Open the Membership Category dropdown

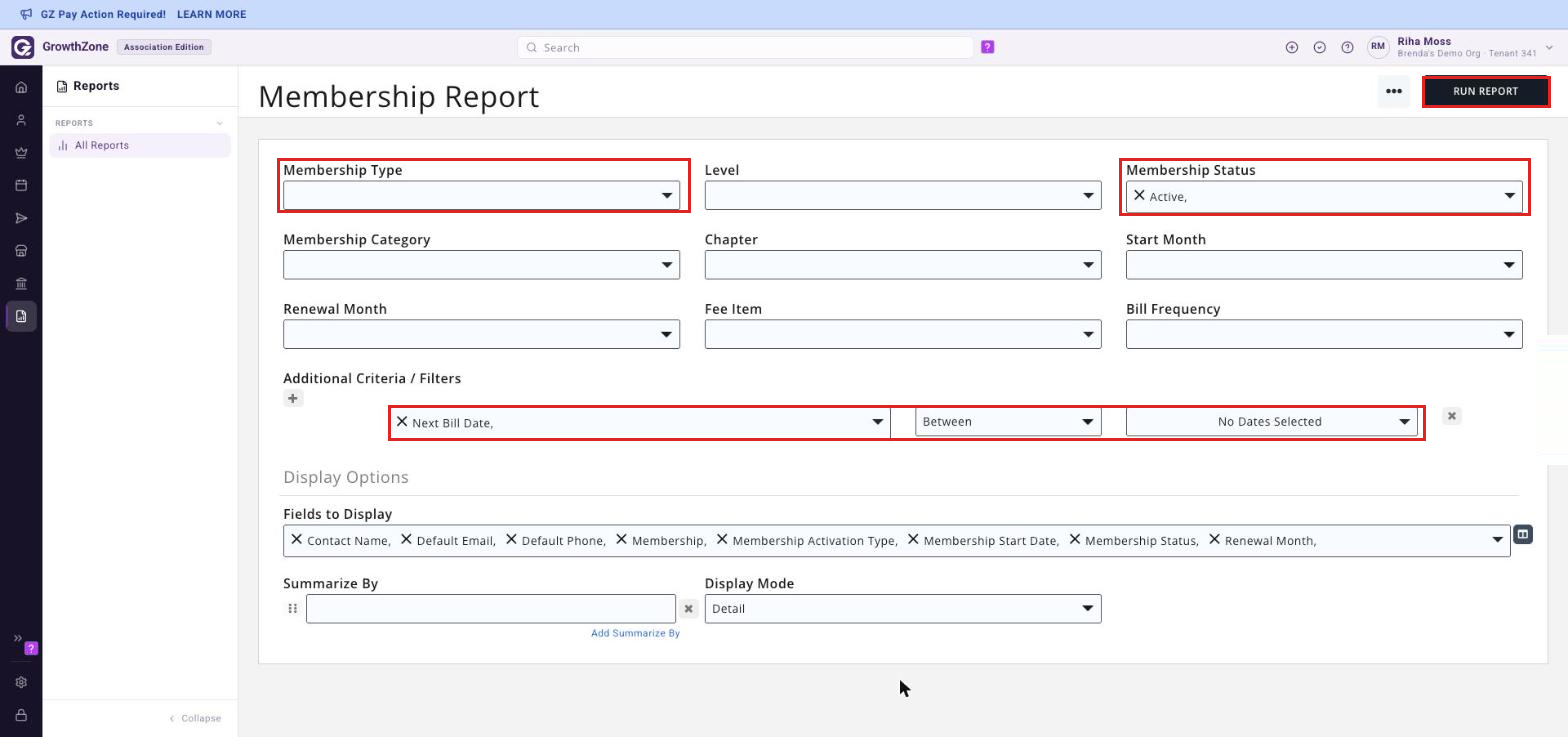481,264
